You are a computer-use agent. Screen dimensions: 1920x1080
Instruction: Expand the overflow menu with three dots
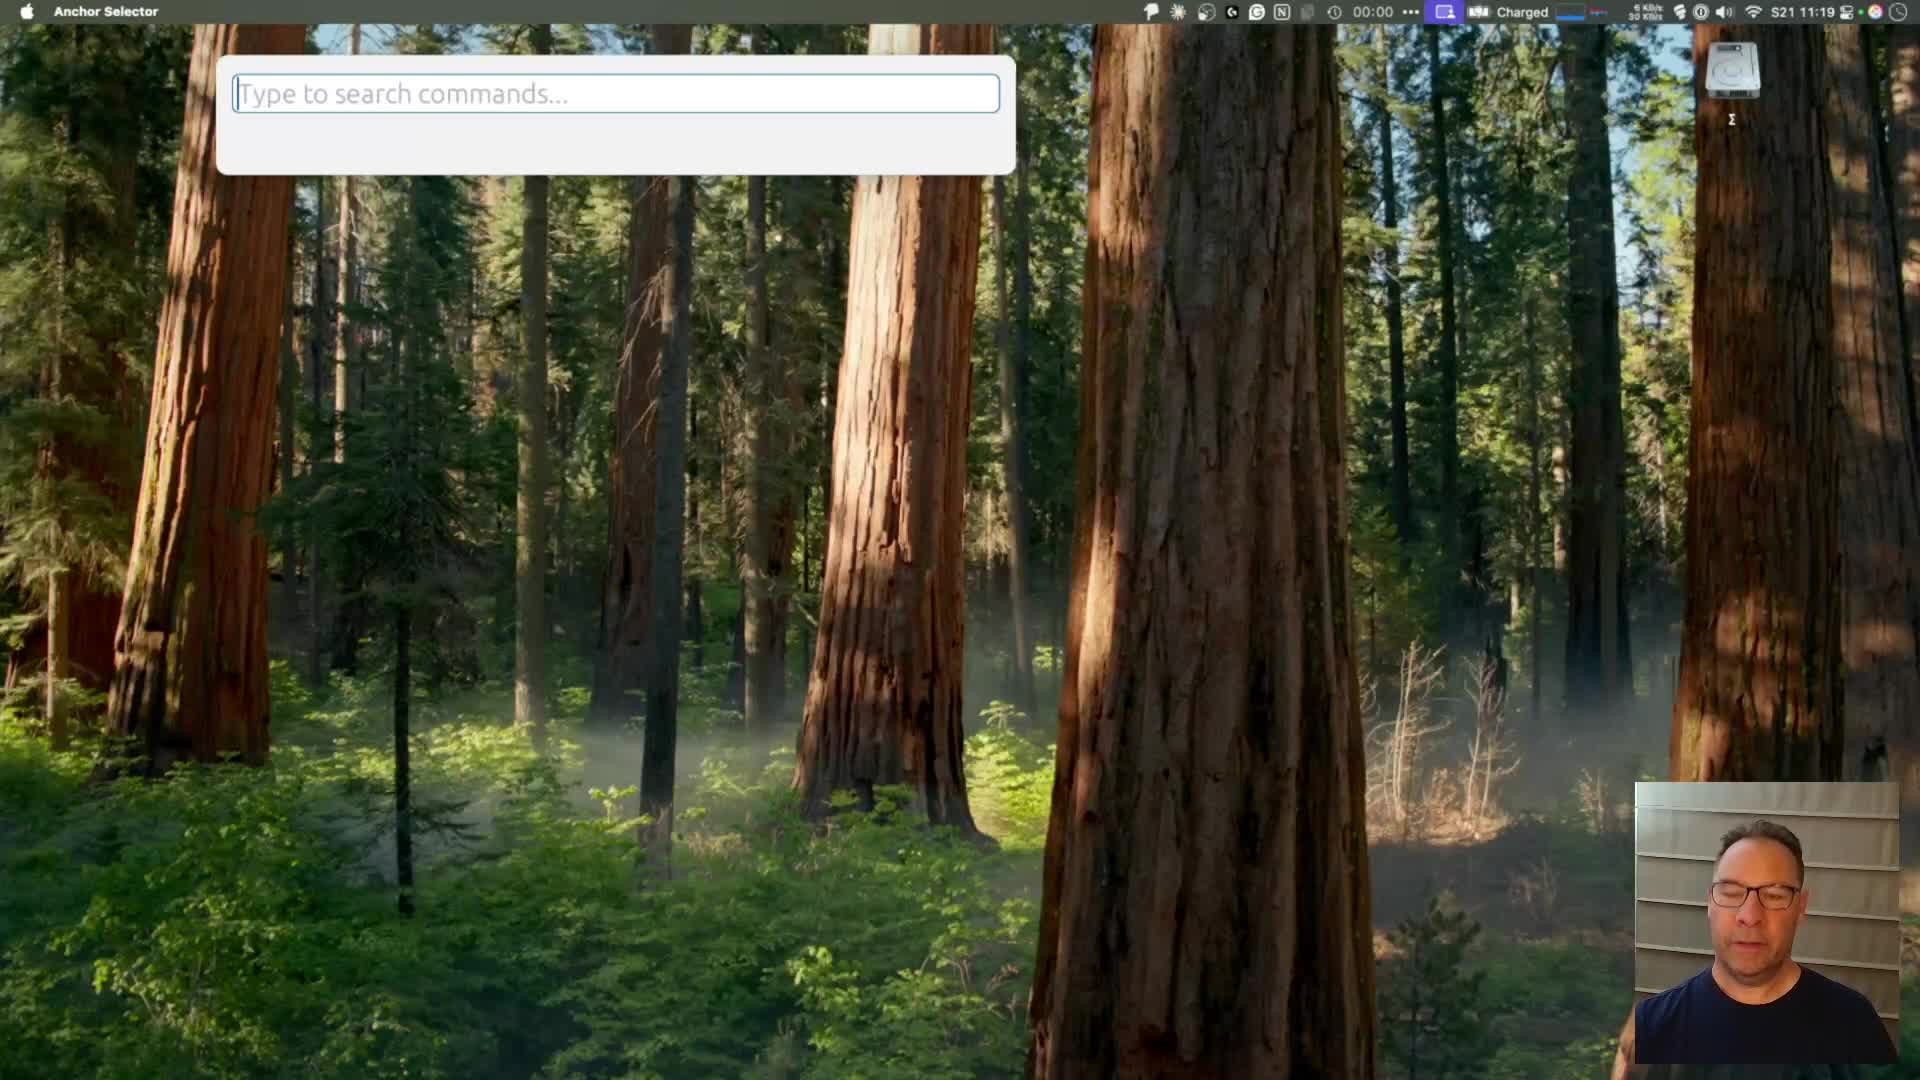[1411, 11]
